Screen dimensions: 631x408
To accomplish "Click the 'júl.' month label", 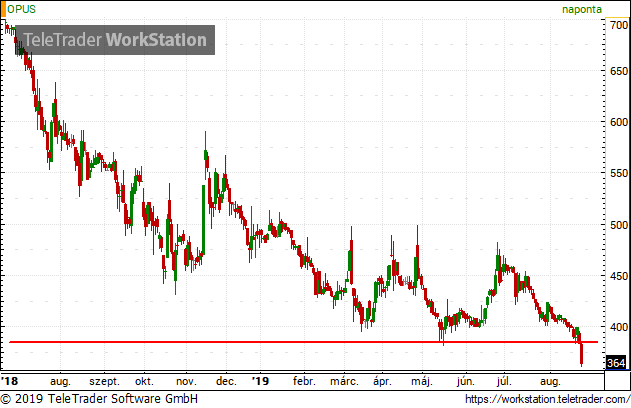I will click(504, 381).
